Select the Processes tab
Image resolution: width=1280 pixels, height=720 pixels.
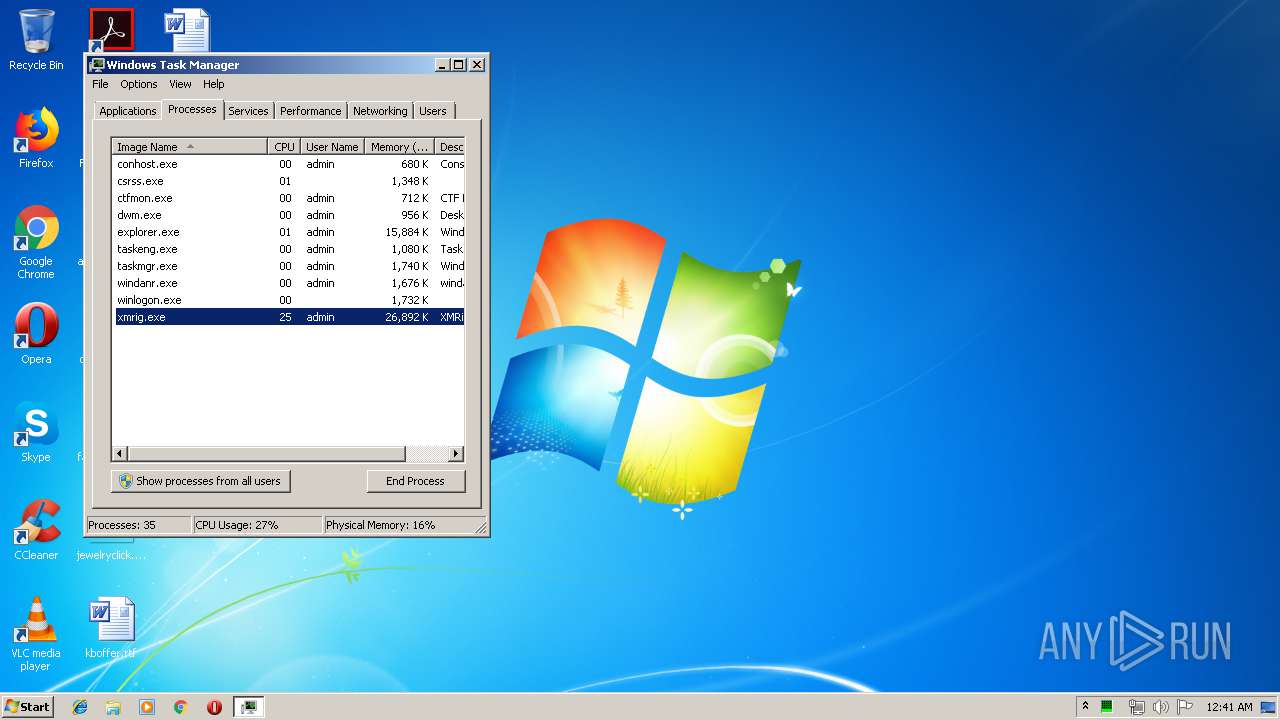click(x=192, y=109)
